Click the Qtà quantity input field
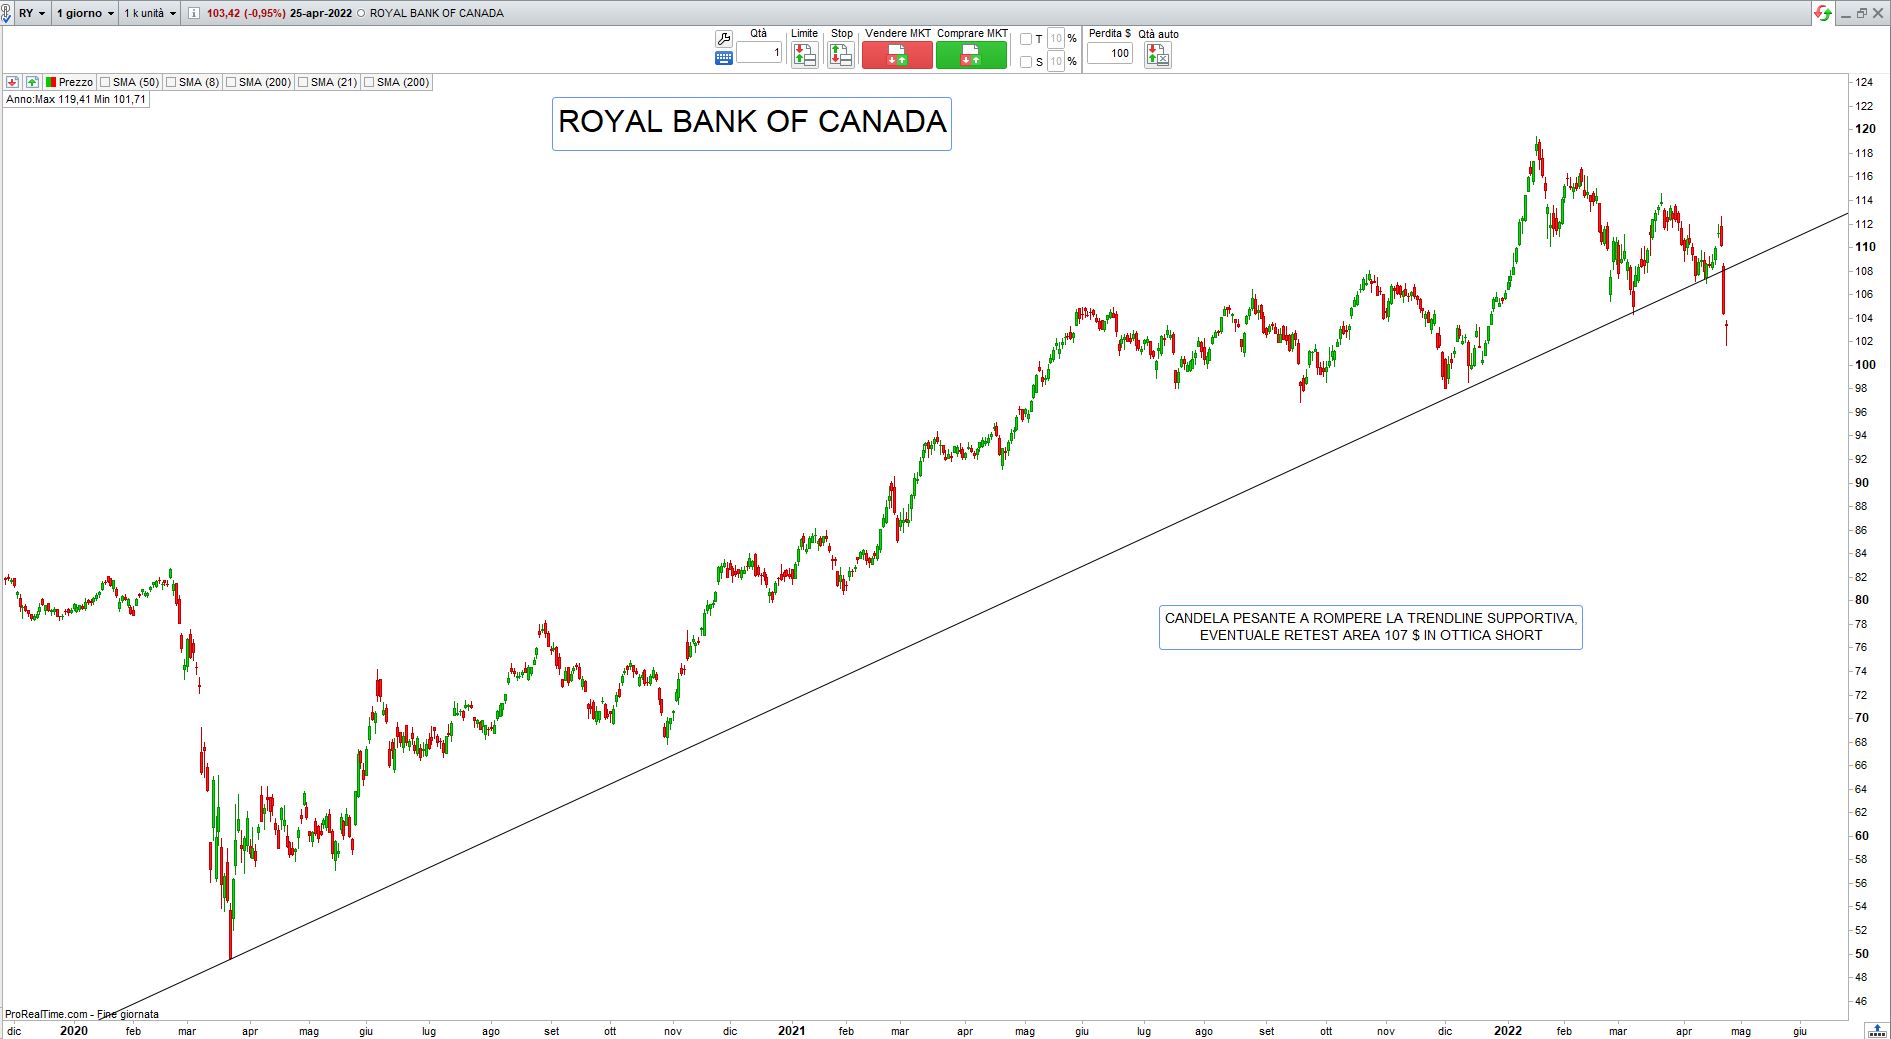Screen dimensions: 1891x1039 coord(759,53)
